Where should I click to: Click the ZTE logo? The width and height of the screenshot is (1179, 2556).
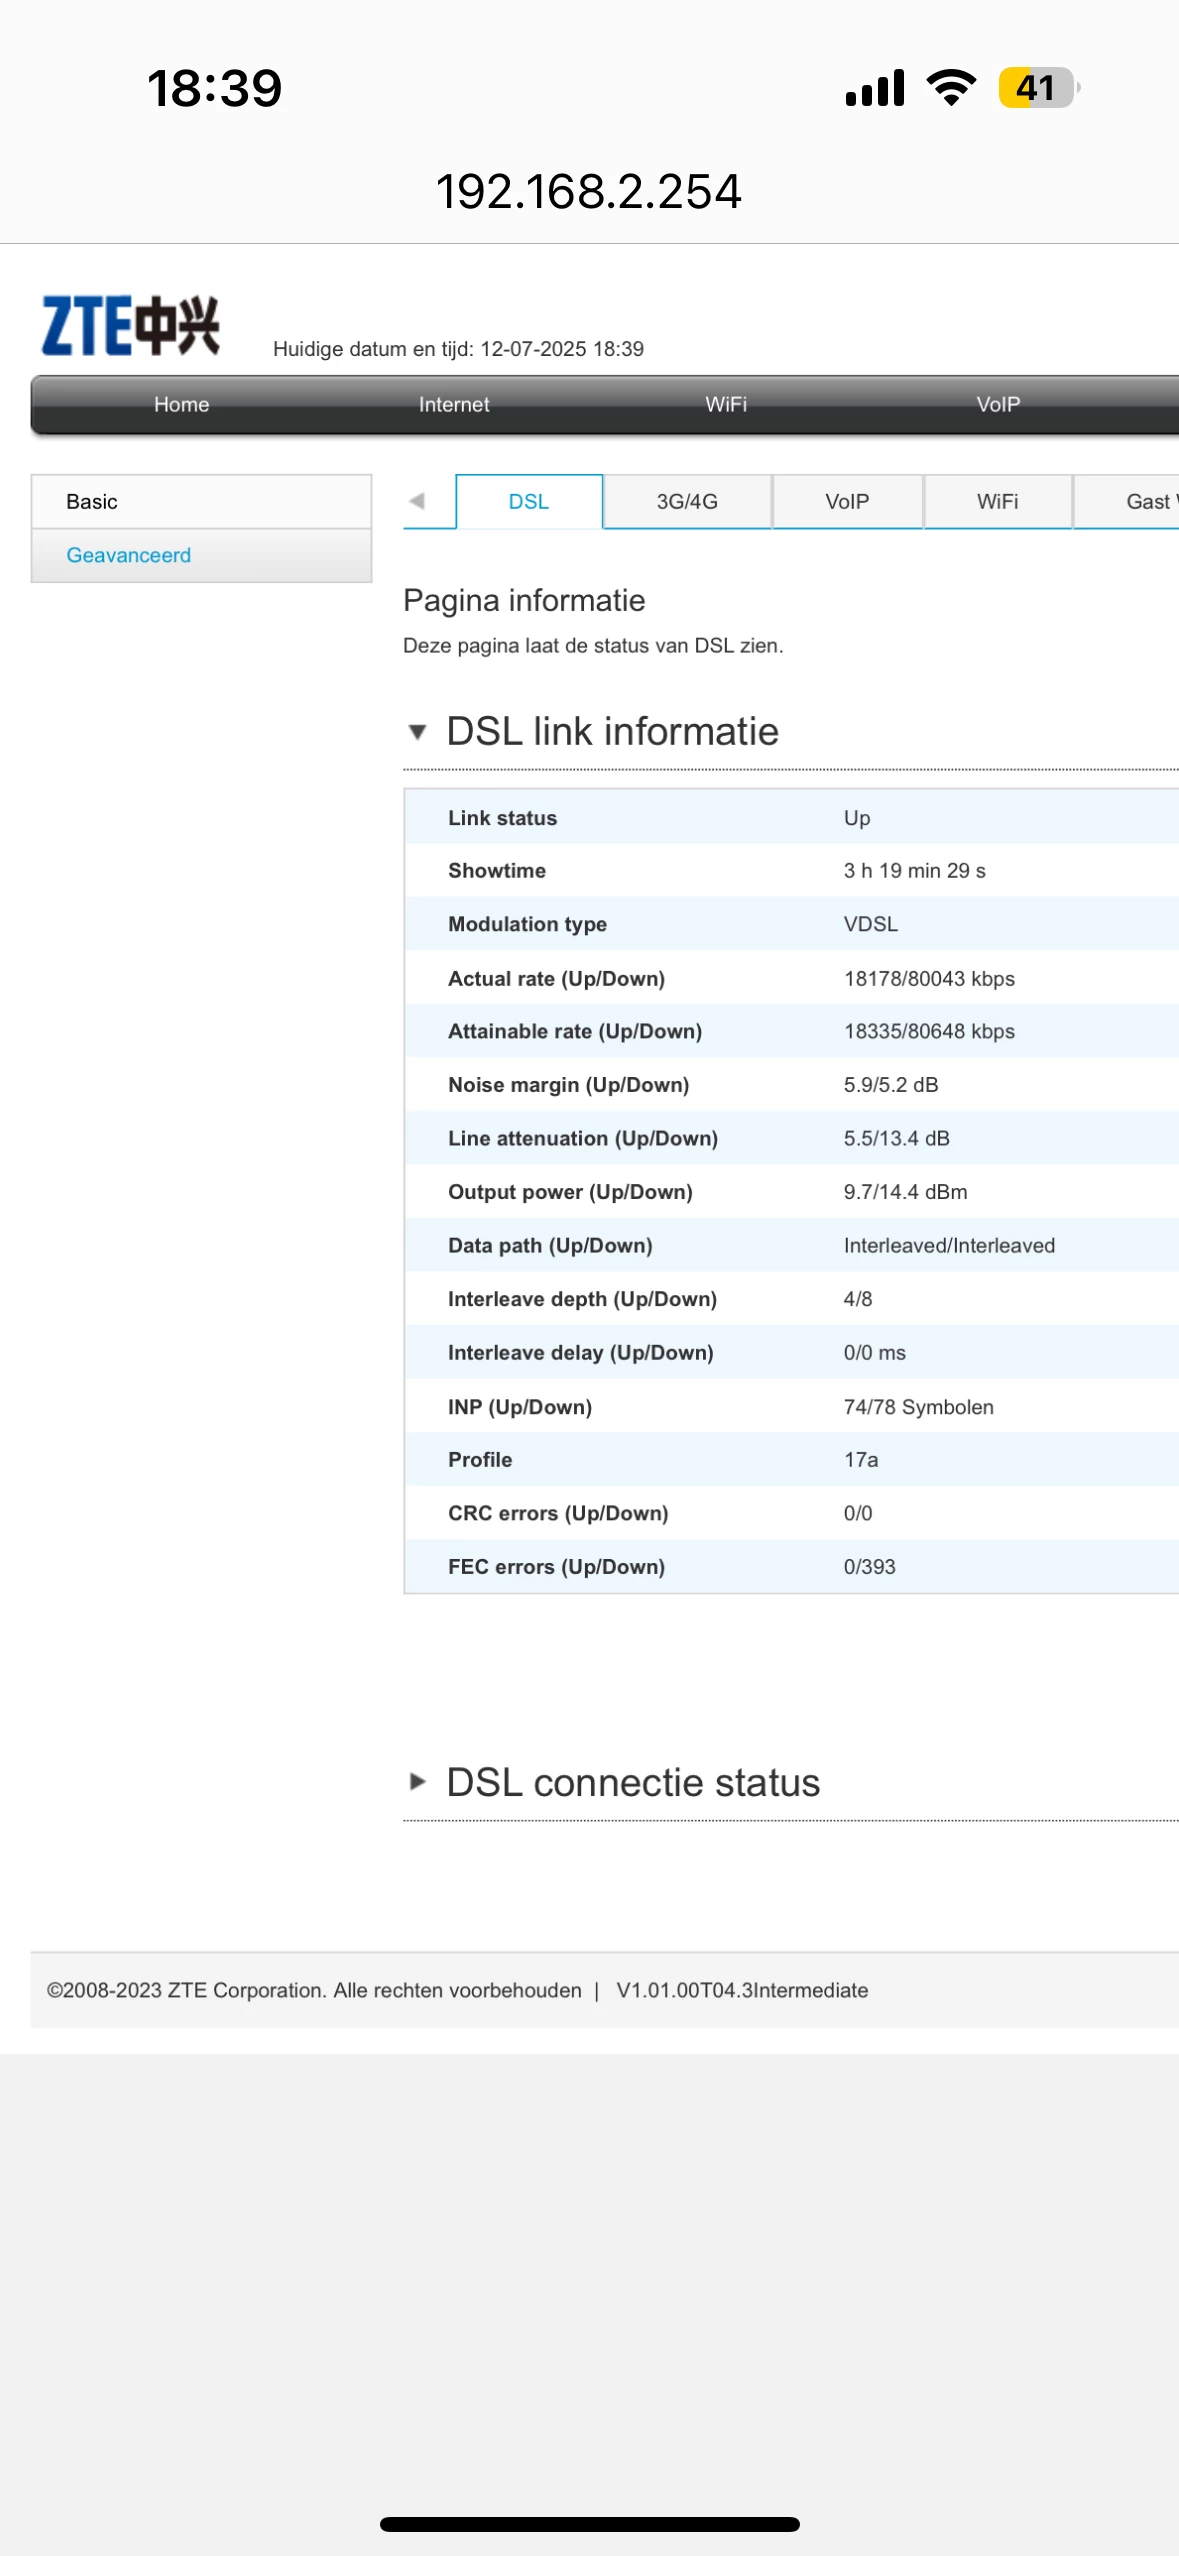pos(130,325)
